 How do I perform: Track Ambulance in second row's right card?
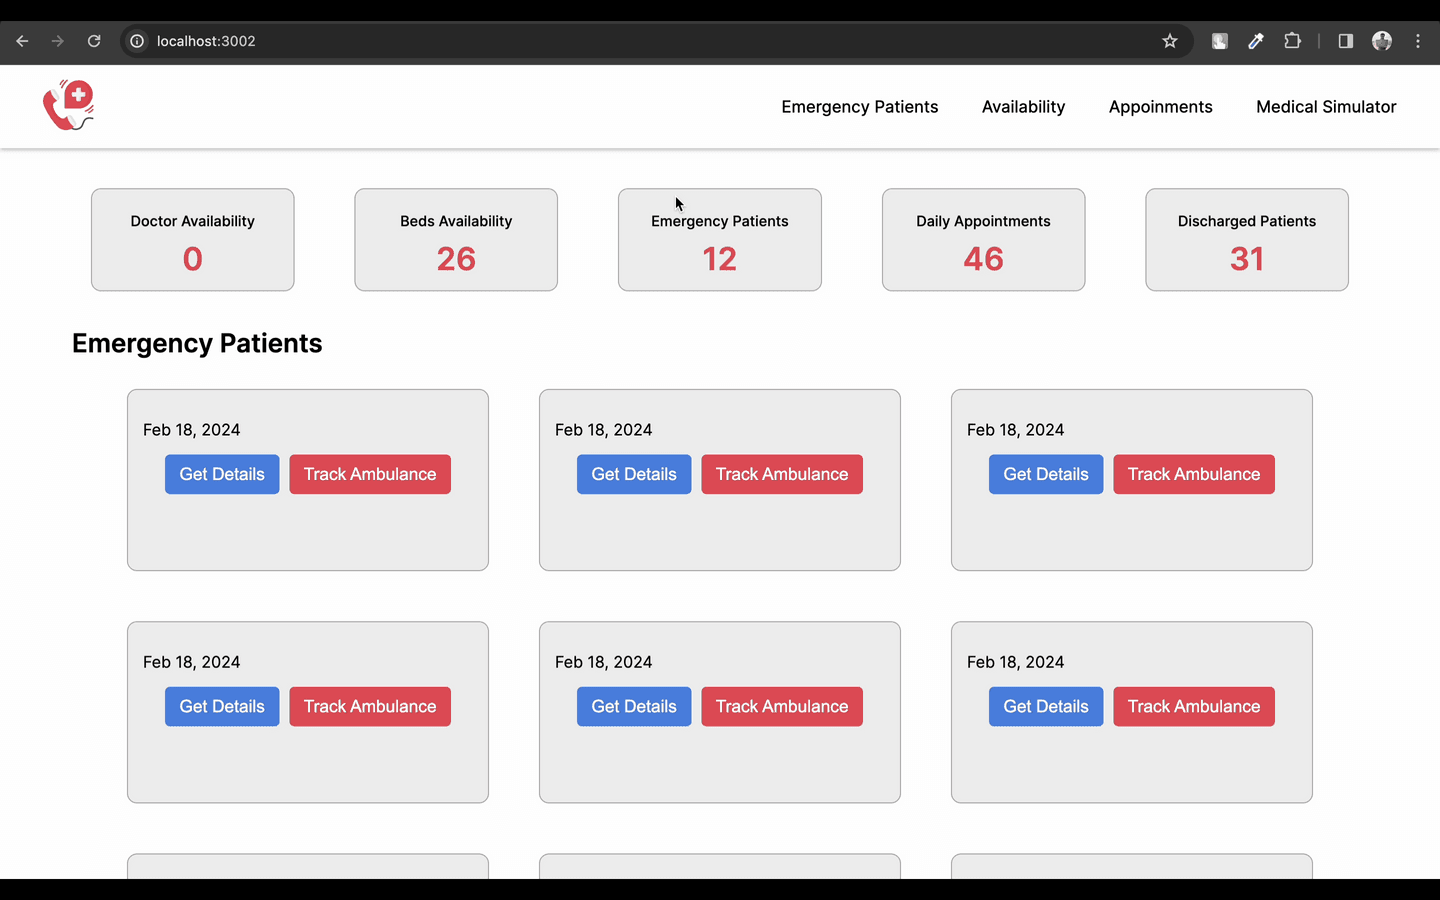pyautogui.click(x=1194, y=706)
